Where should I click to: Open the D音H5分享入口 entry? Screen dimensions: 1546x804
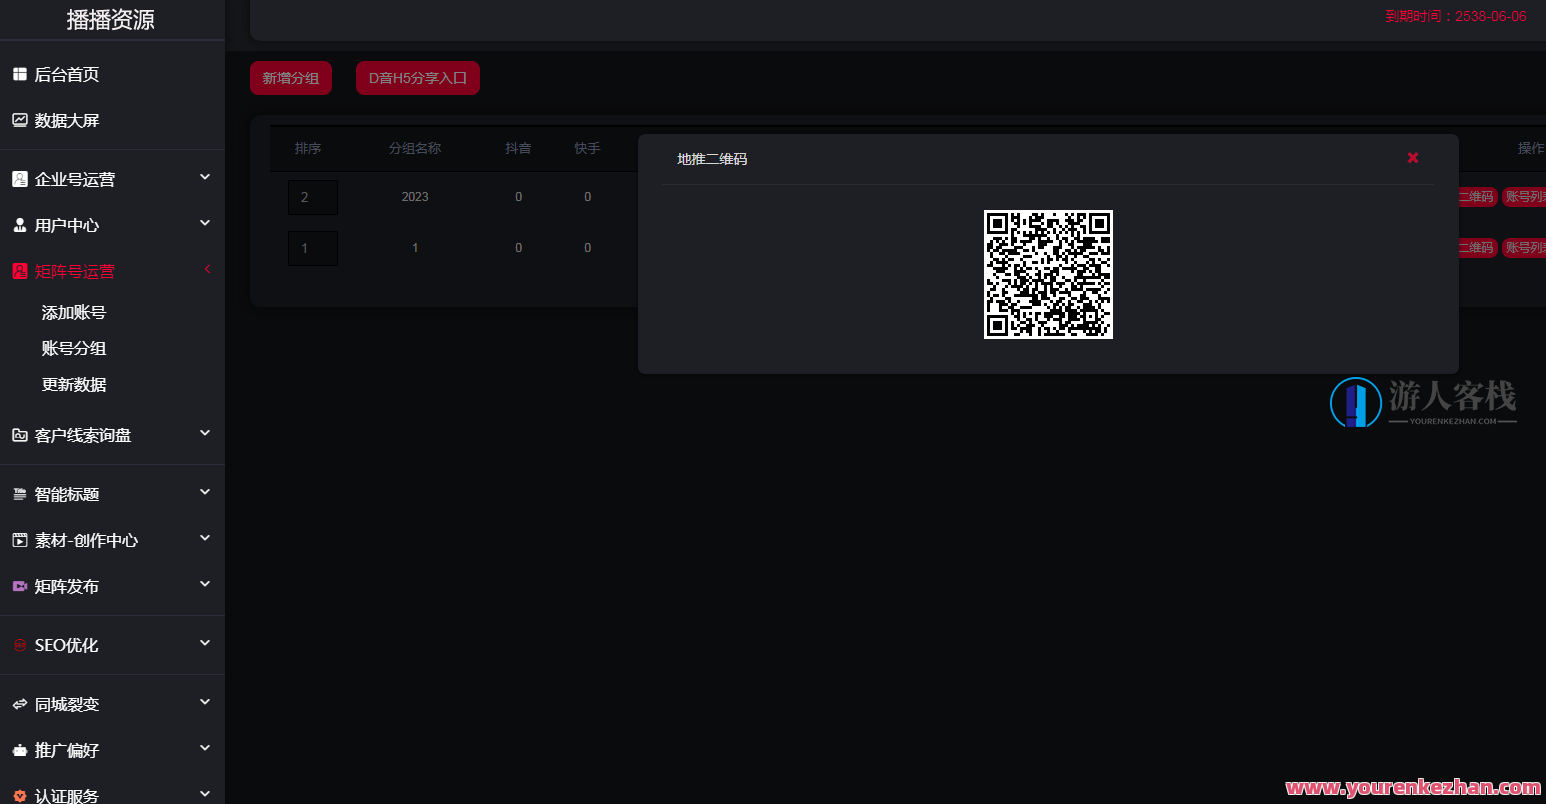tap(417, 77)
